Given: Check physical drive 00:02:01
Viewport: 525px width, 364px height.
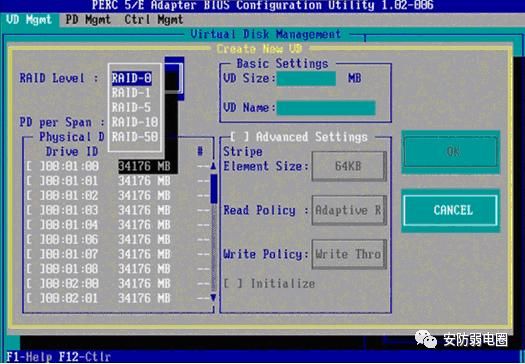Looking at the screenshot, I should [x=34, y=298].
